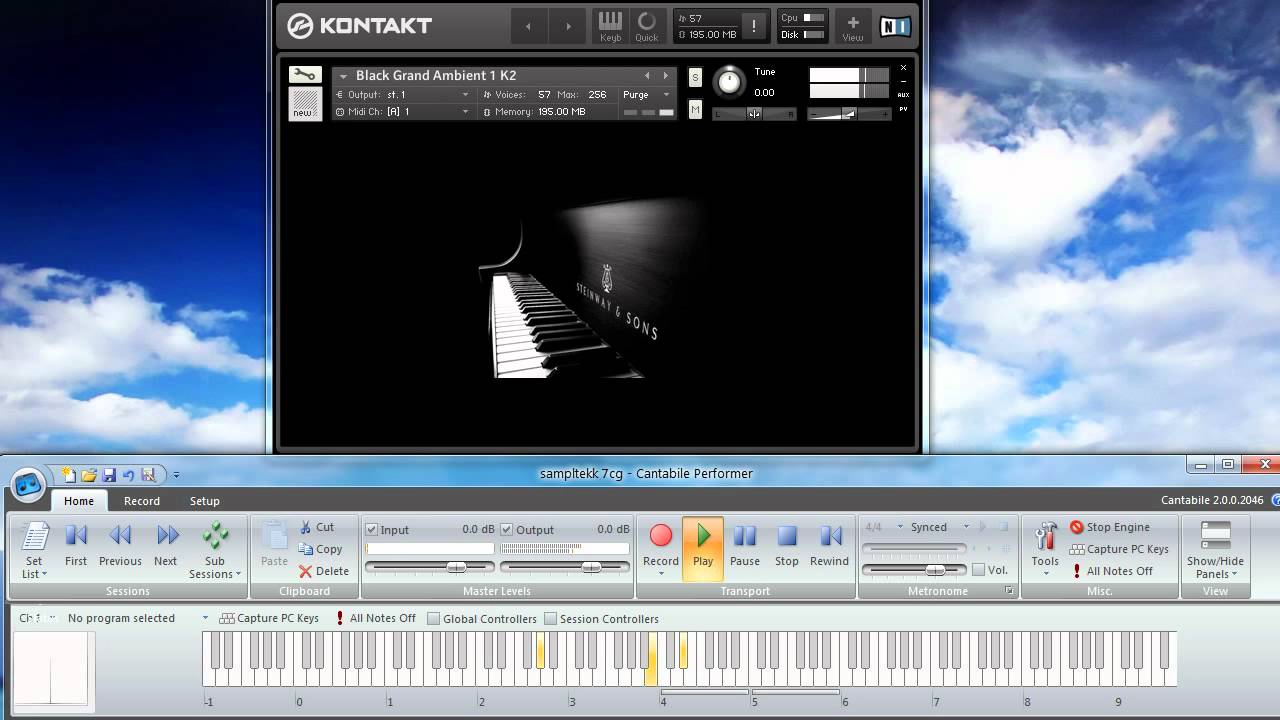Click Save disk icon in quick access

point(109,474)
